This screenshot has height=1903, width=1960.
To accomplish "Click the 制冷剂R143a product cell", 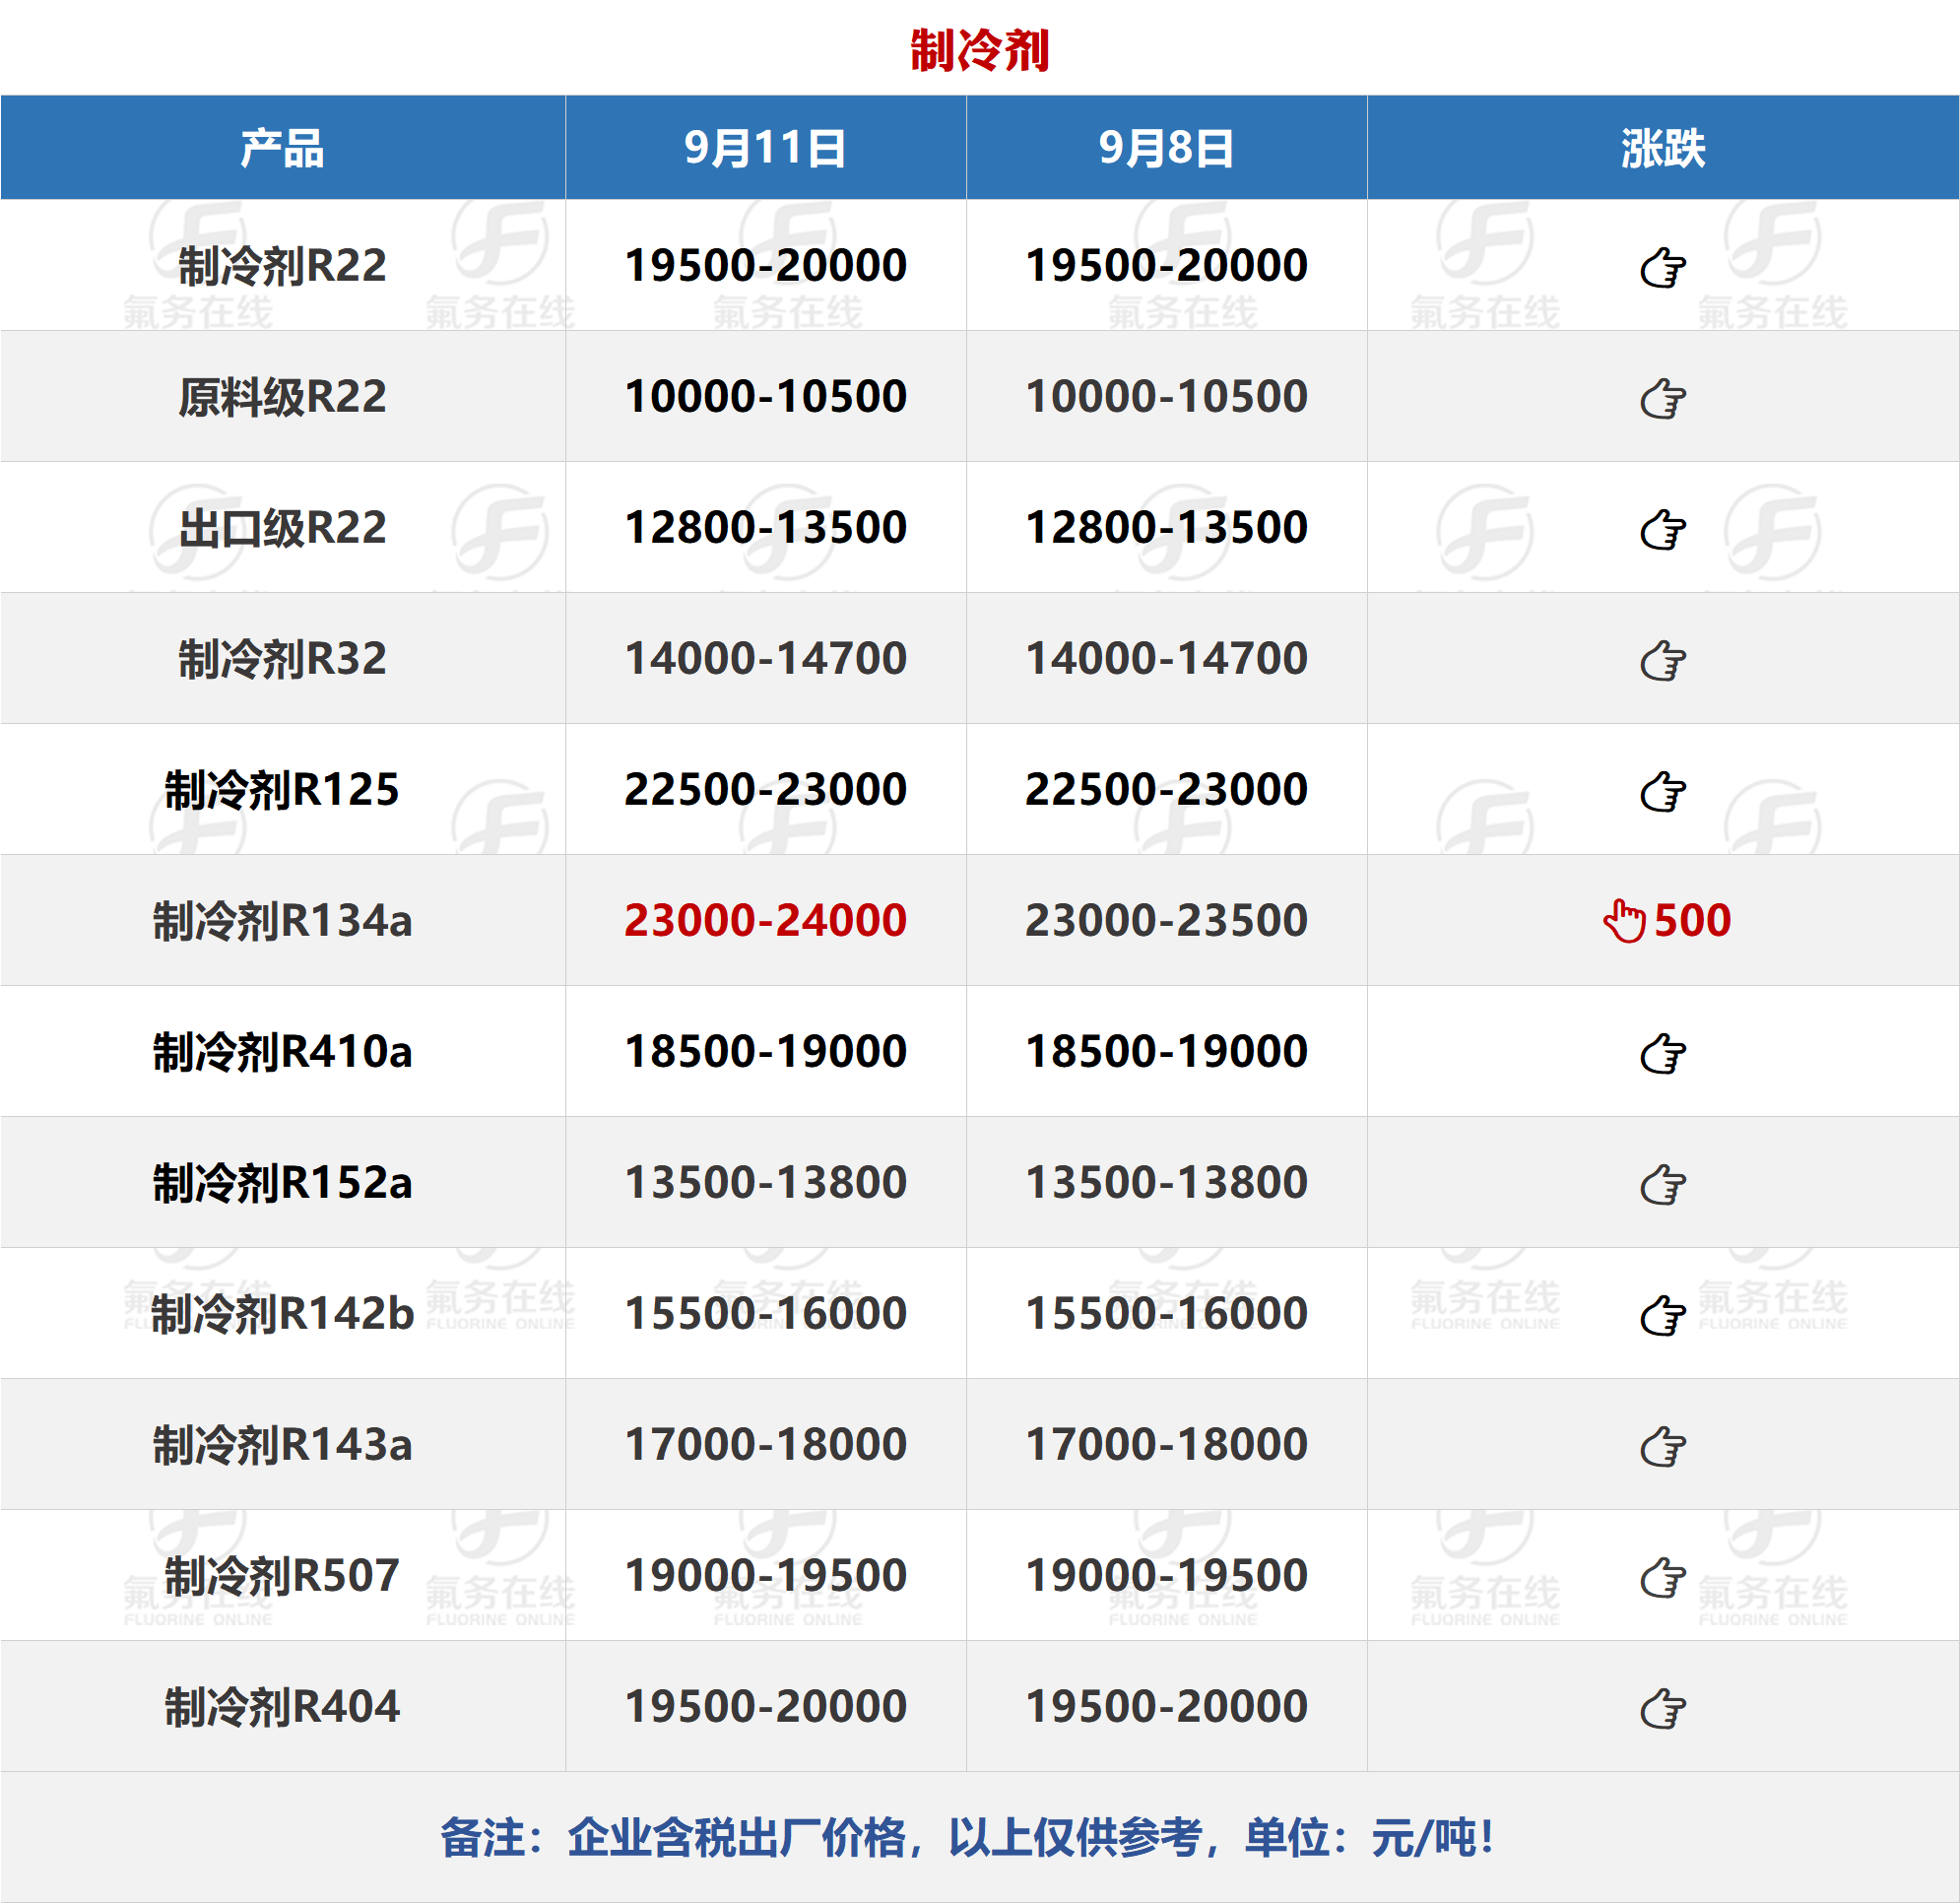I will 282,1444.
